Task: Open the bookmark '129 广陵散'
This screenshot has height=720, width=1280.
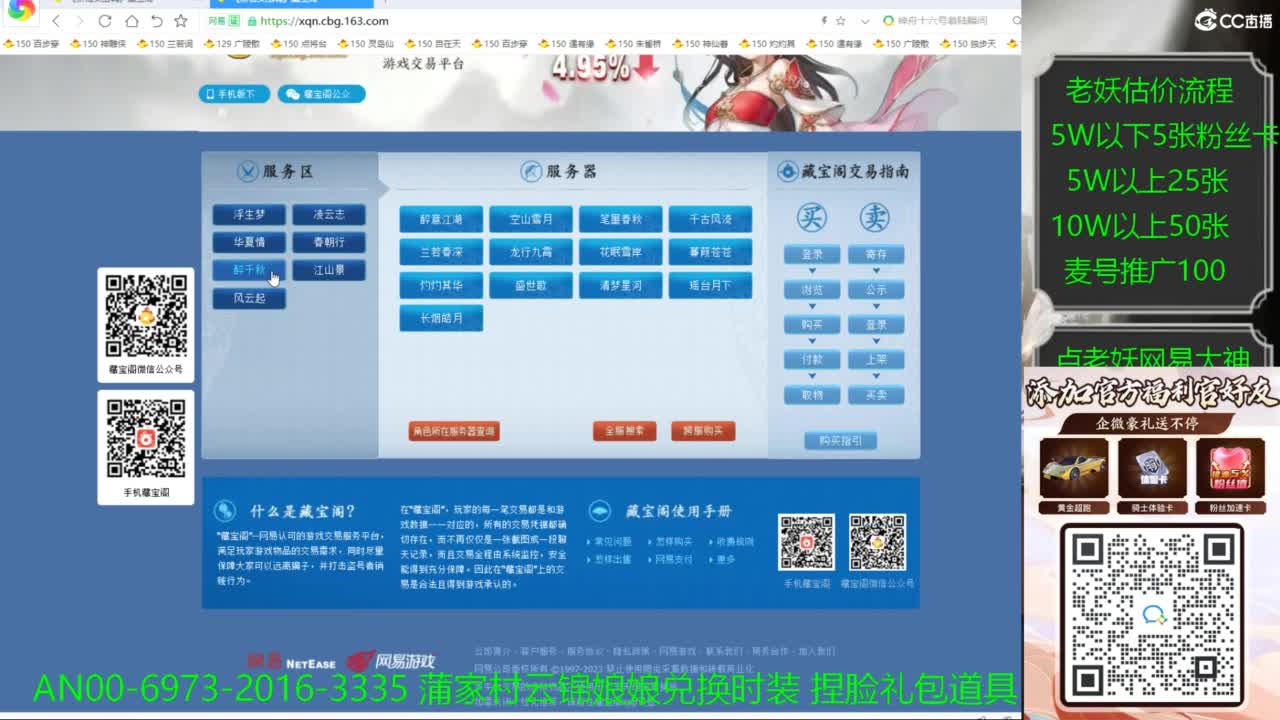Action: [x=232, y=44]
